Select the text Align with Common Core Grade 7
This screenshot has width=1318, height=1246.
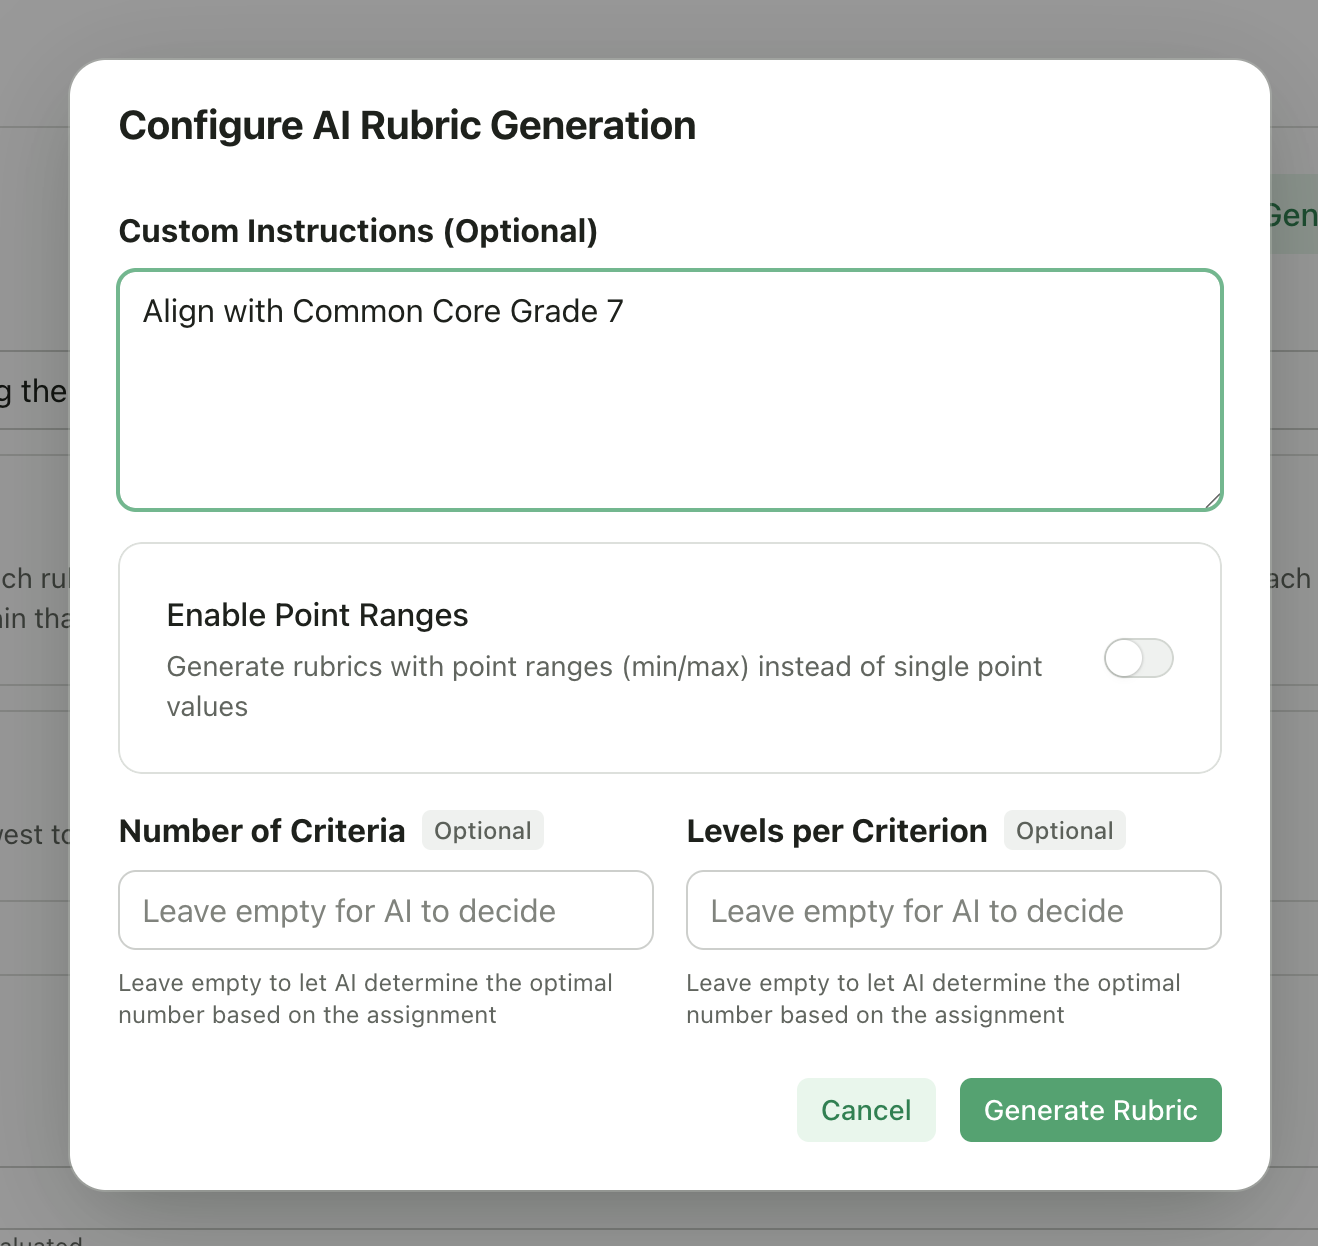383,311
